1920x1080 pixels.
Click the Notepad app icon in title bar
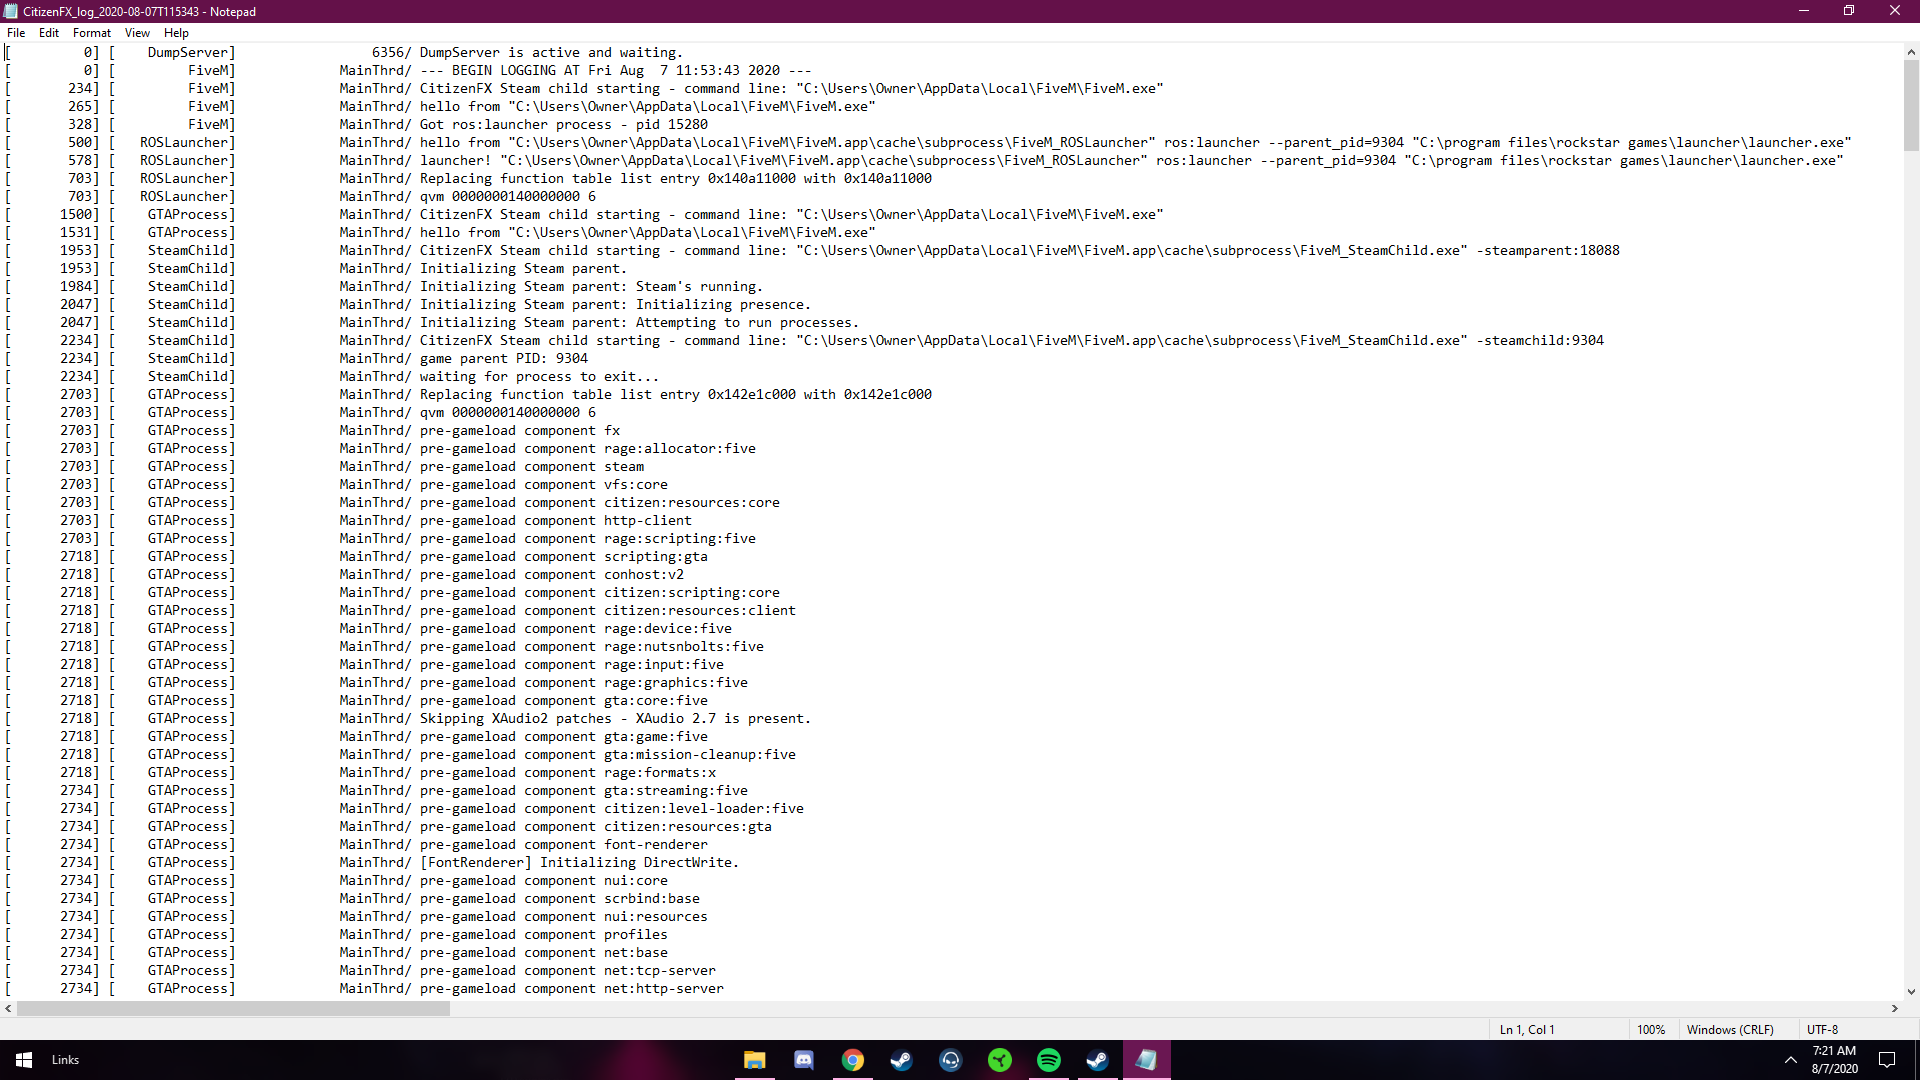pyautogui.click(x=11, y=11)
